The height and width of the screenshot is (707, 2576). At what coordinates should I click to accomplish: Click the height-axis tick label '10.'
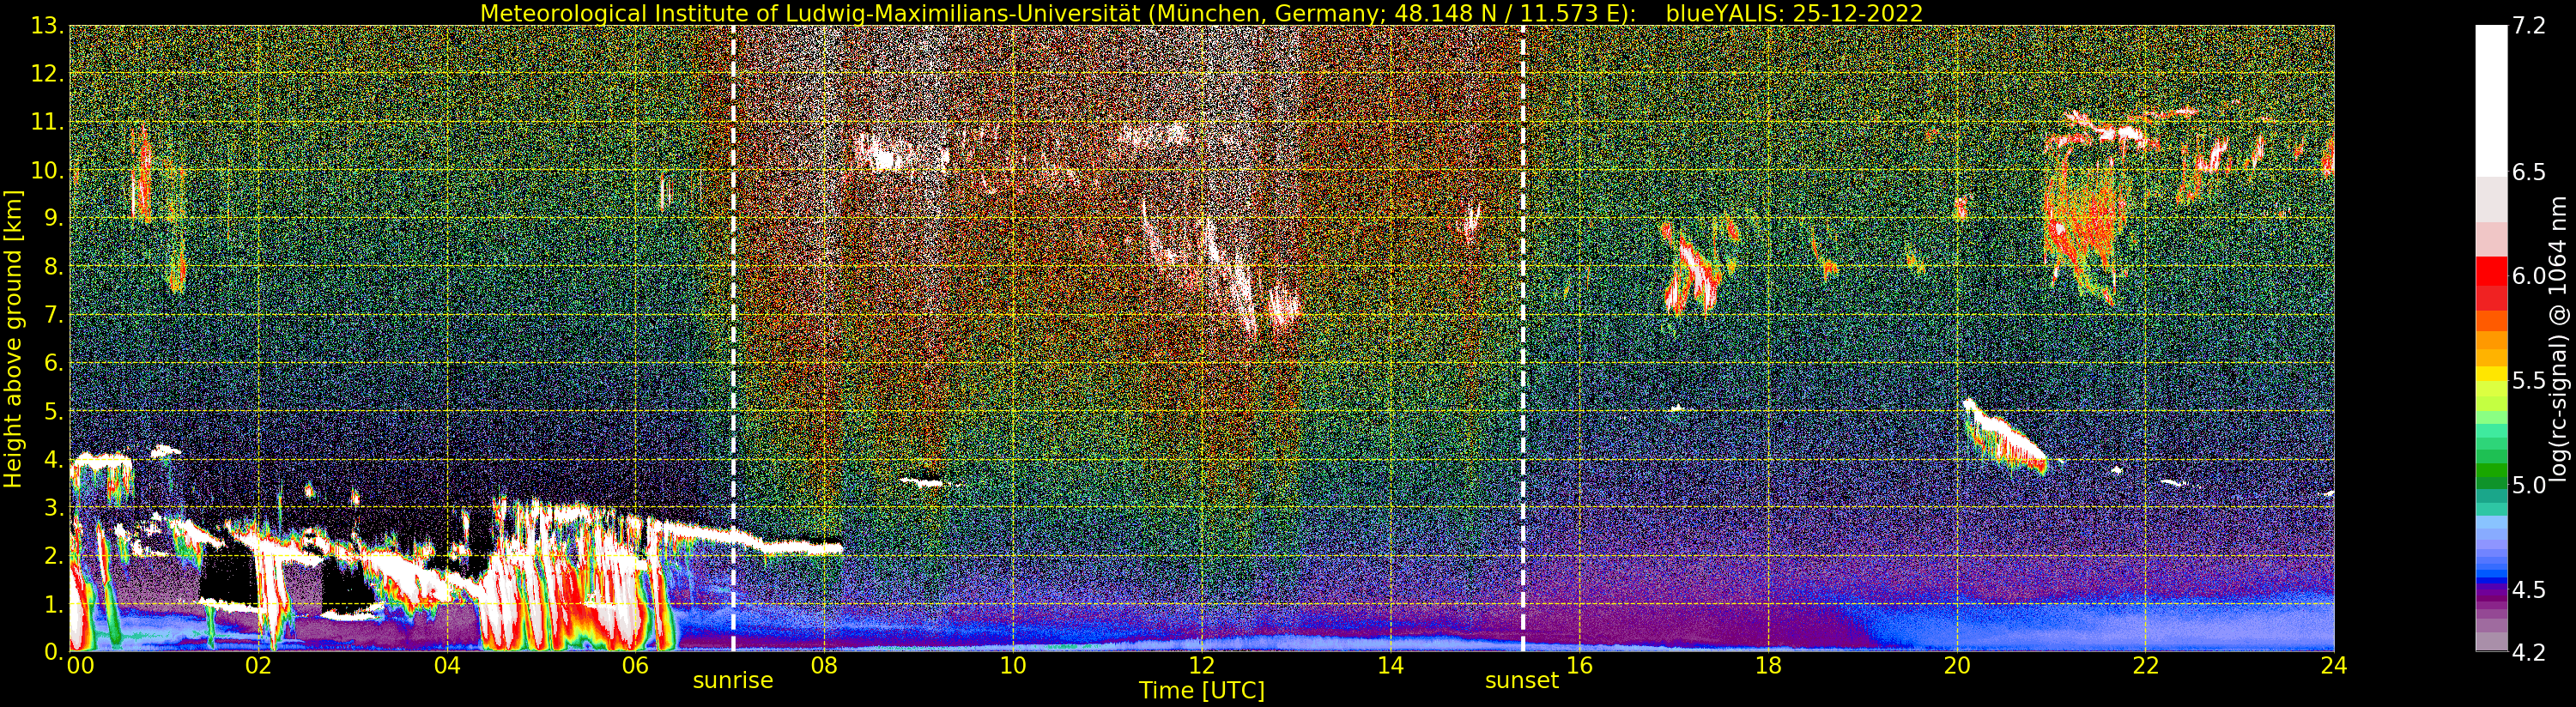click(x=48, y=171)
